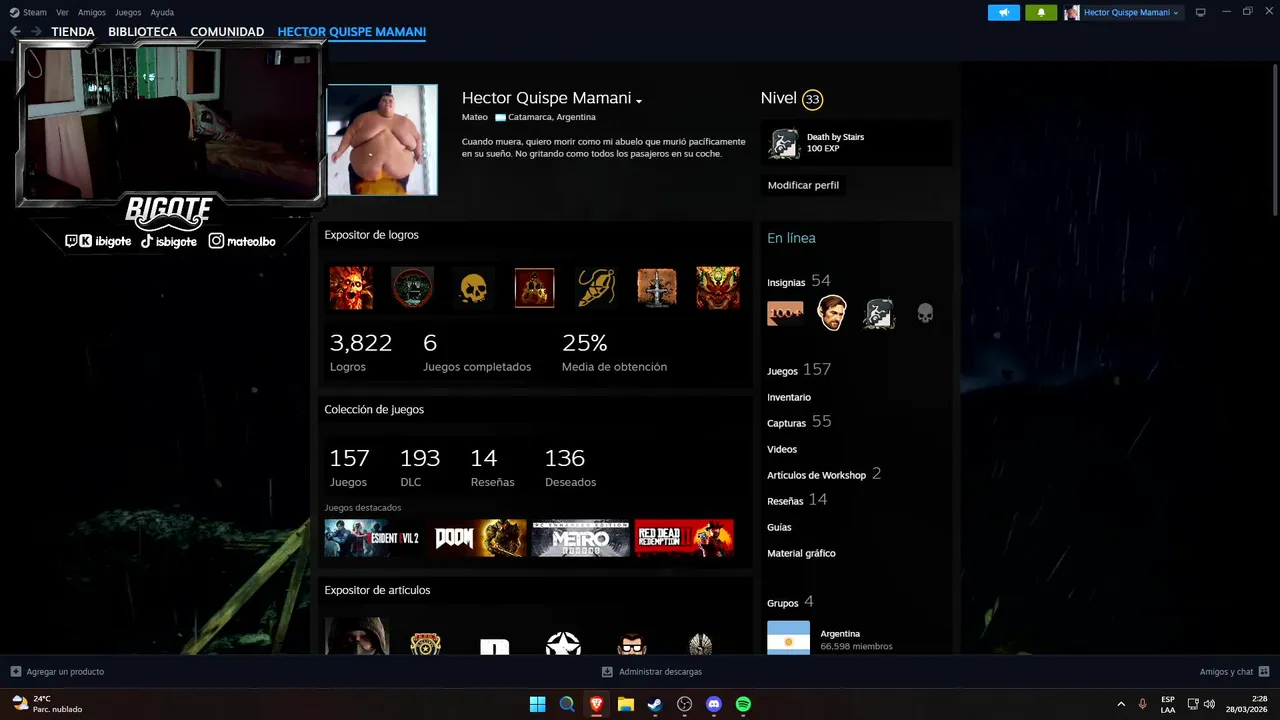
Task: Open the grey skull badge in Insignias
Action: click(x=926, y=313)
